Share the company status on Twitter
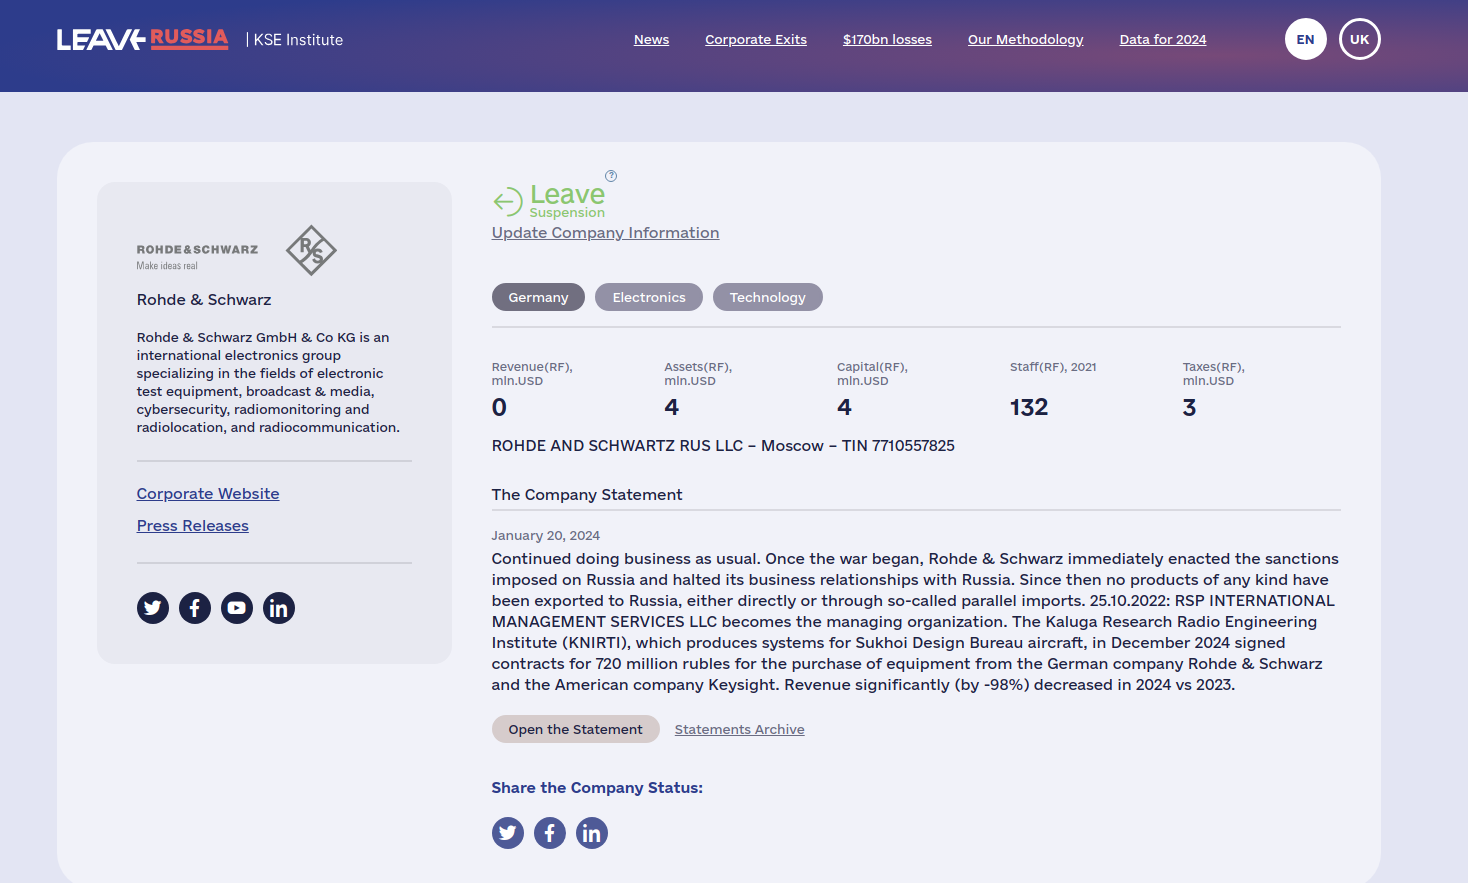Image resolution: width=1468 pixels, height=883 pixels. 508,833
